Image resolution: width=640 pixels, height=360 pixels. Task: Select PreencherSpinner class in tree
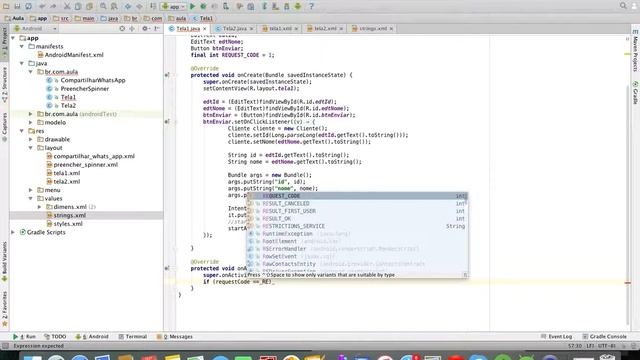coord(84,89)
